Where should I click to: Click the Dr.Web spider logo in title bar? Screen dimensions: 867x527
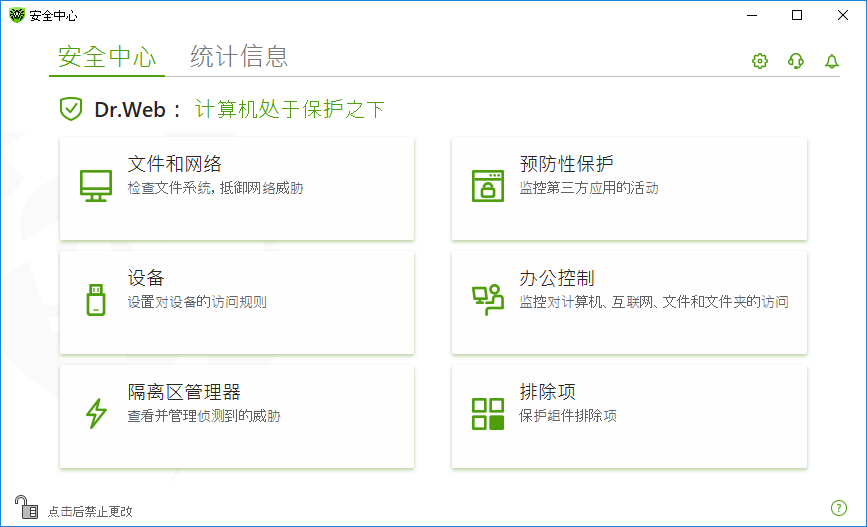pos(17,15)
